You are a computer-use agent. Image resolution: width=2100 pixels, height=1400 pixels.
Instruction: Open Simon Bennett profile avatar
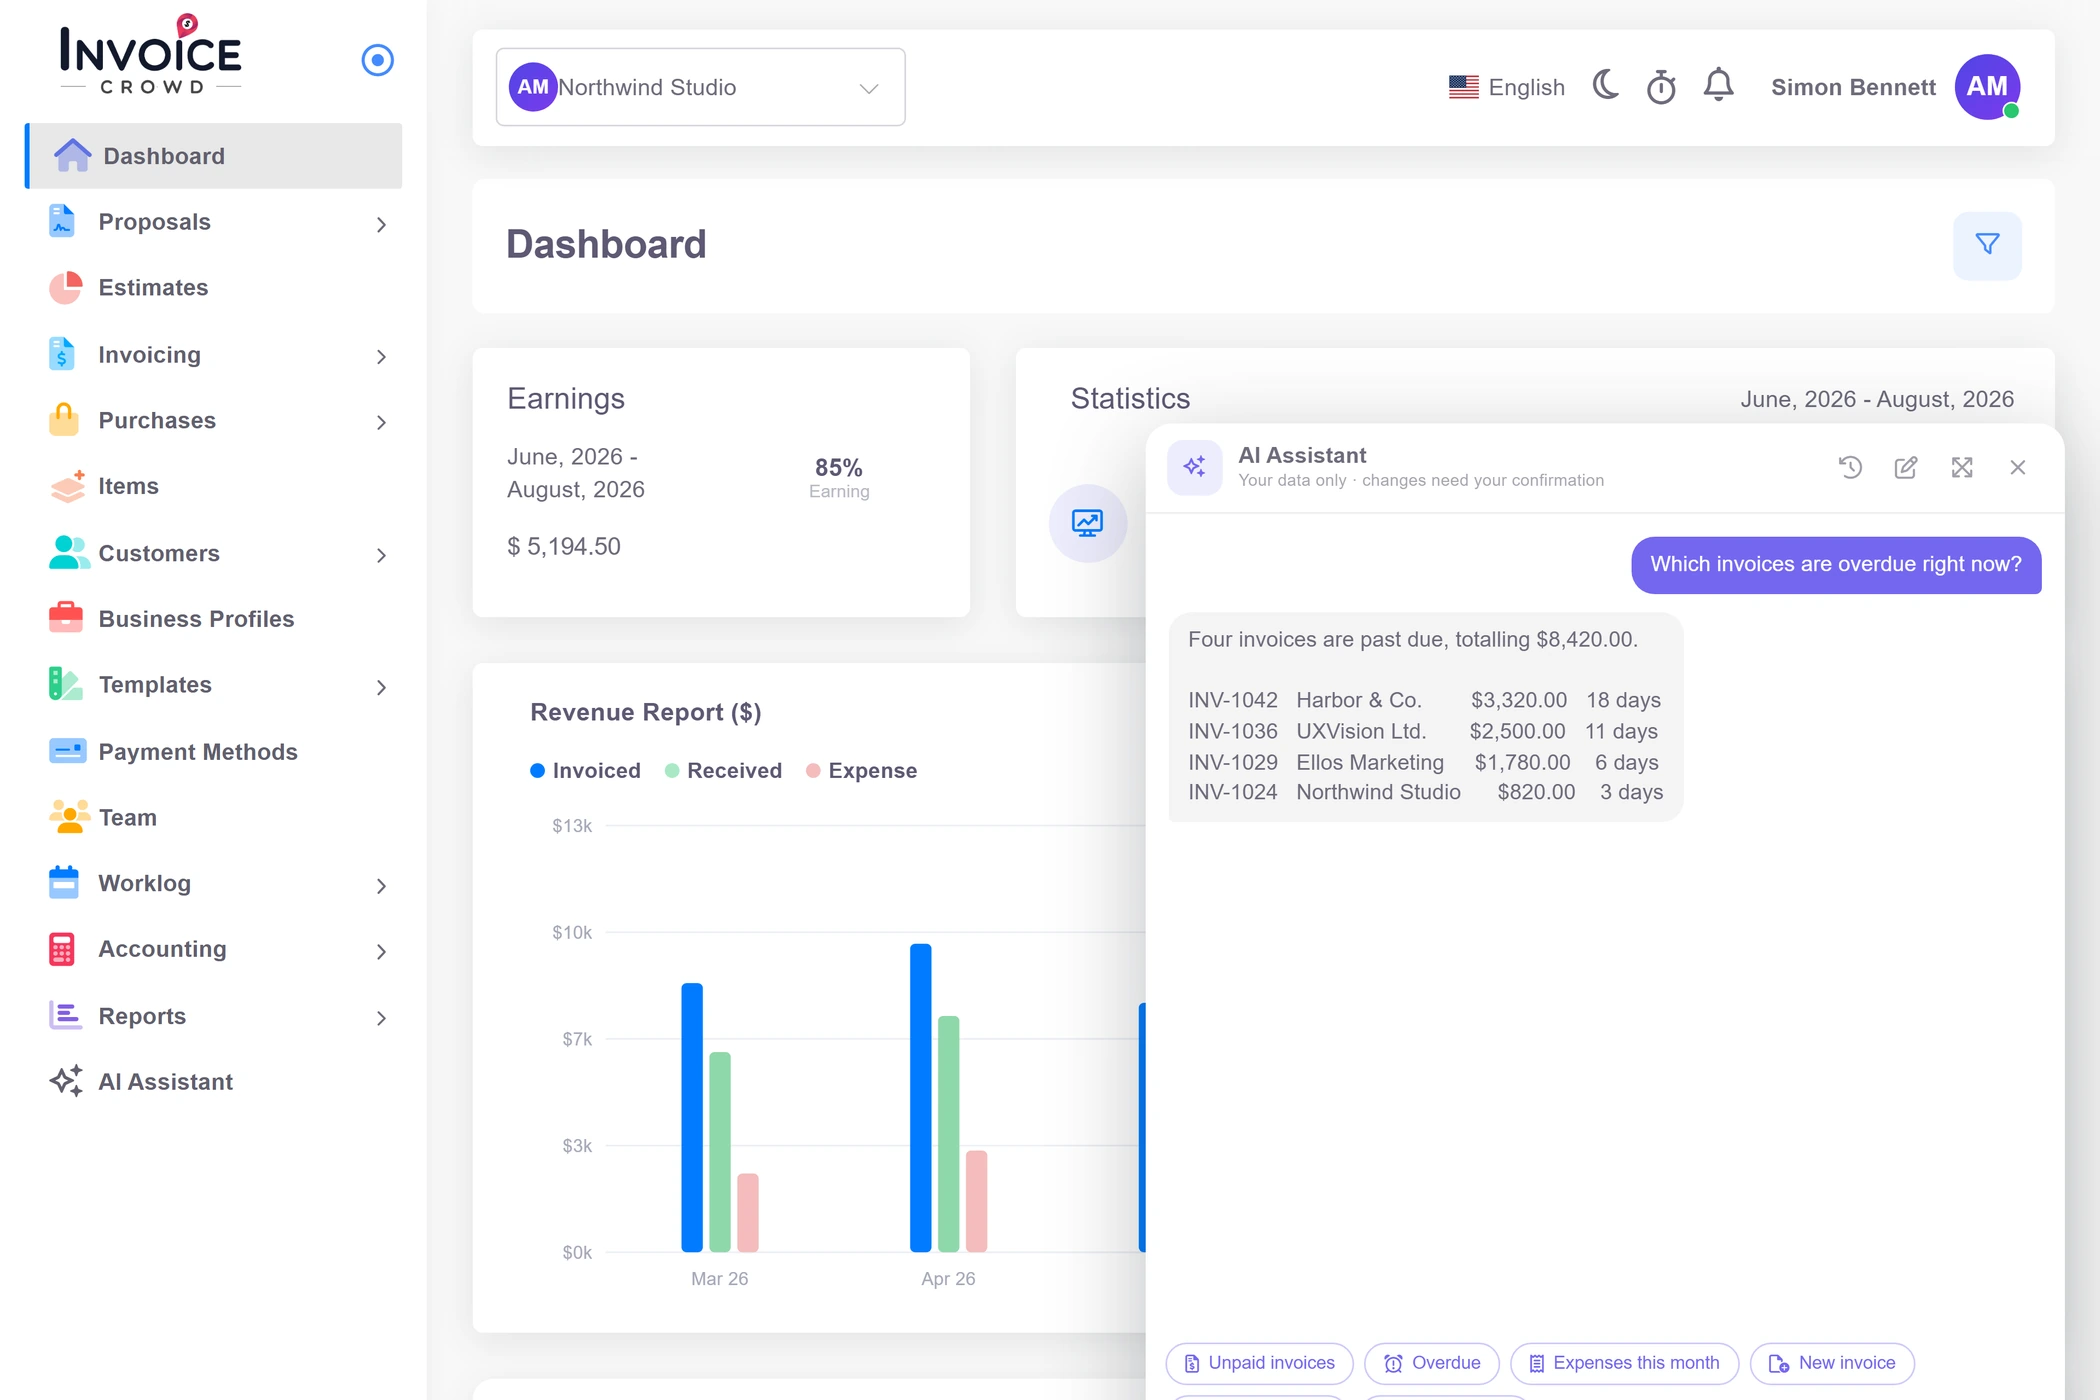(1987, 87)
